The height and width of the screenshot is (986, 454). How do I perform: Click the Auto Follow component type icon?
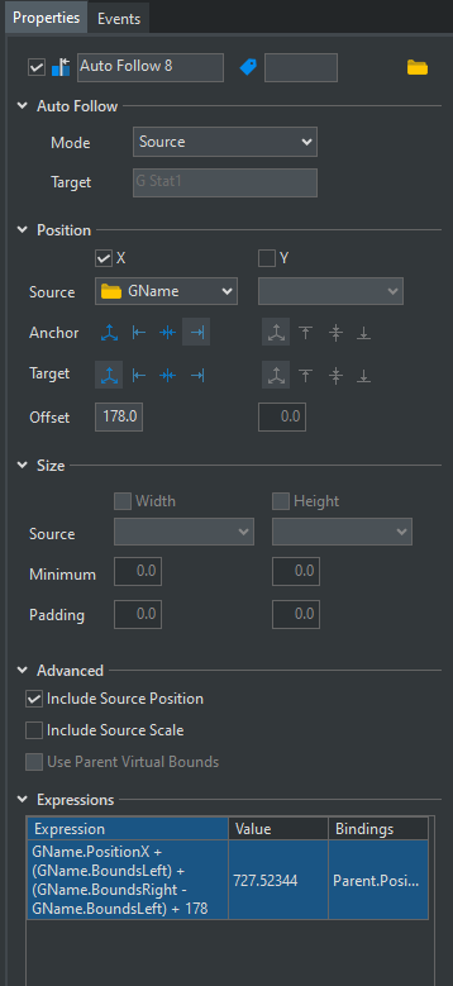point(60,67)
